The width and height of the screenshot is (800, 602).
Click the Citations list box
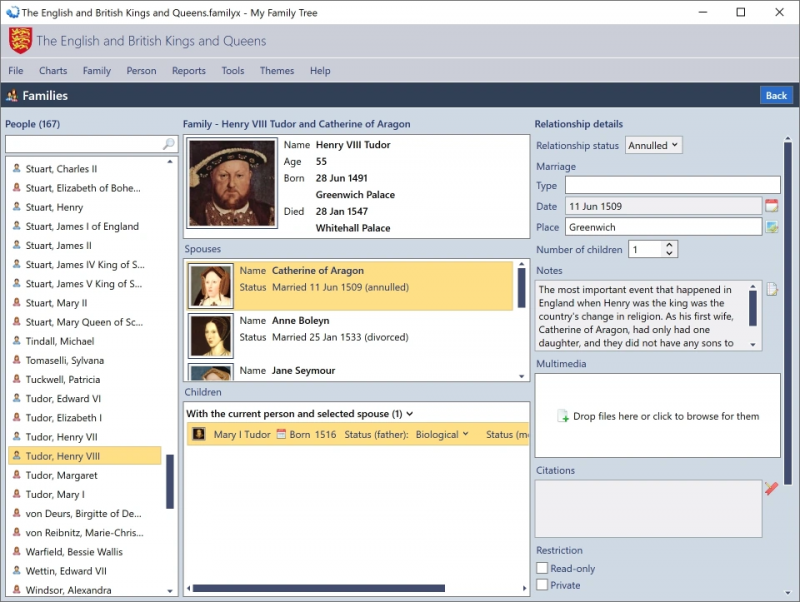[x=648, y=508]
